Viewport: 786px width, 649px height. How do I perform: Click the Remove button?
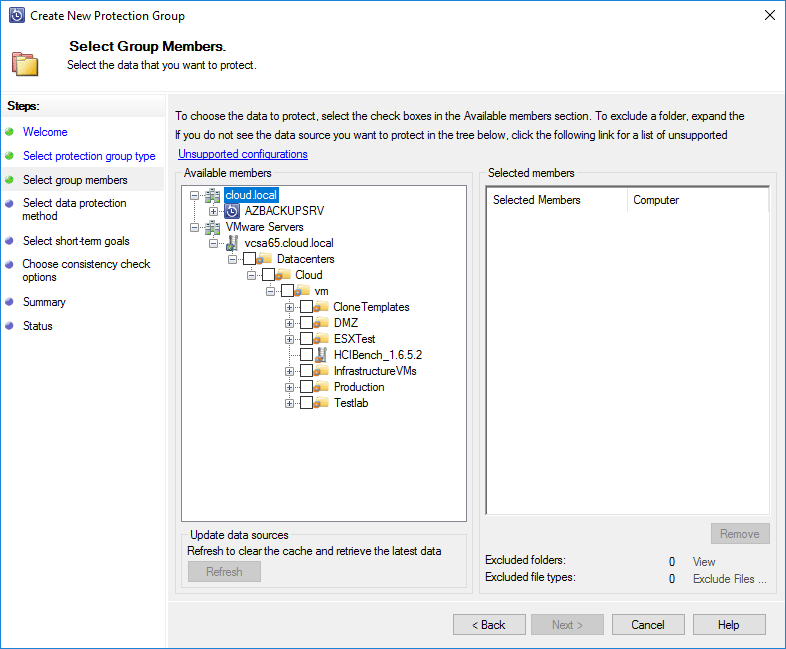click(740, 534)
